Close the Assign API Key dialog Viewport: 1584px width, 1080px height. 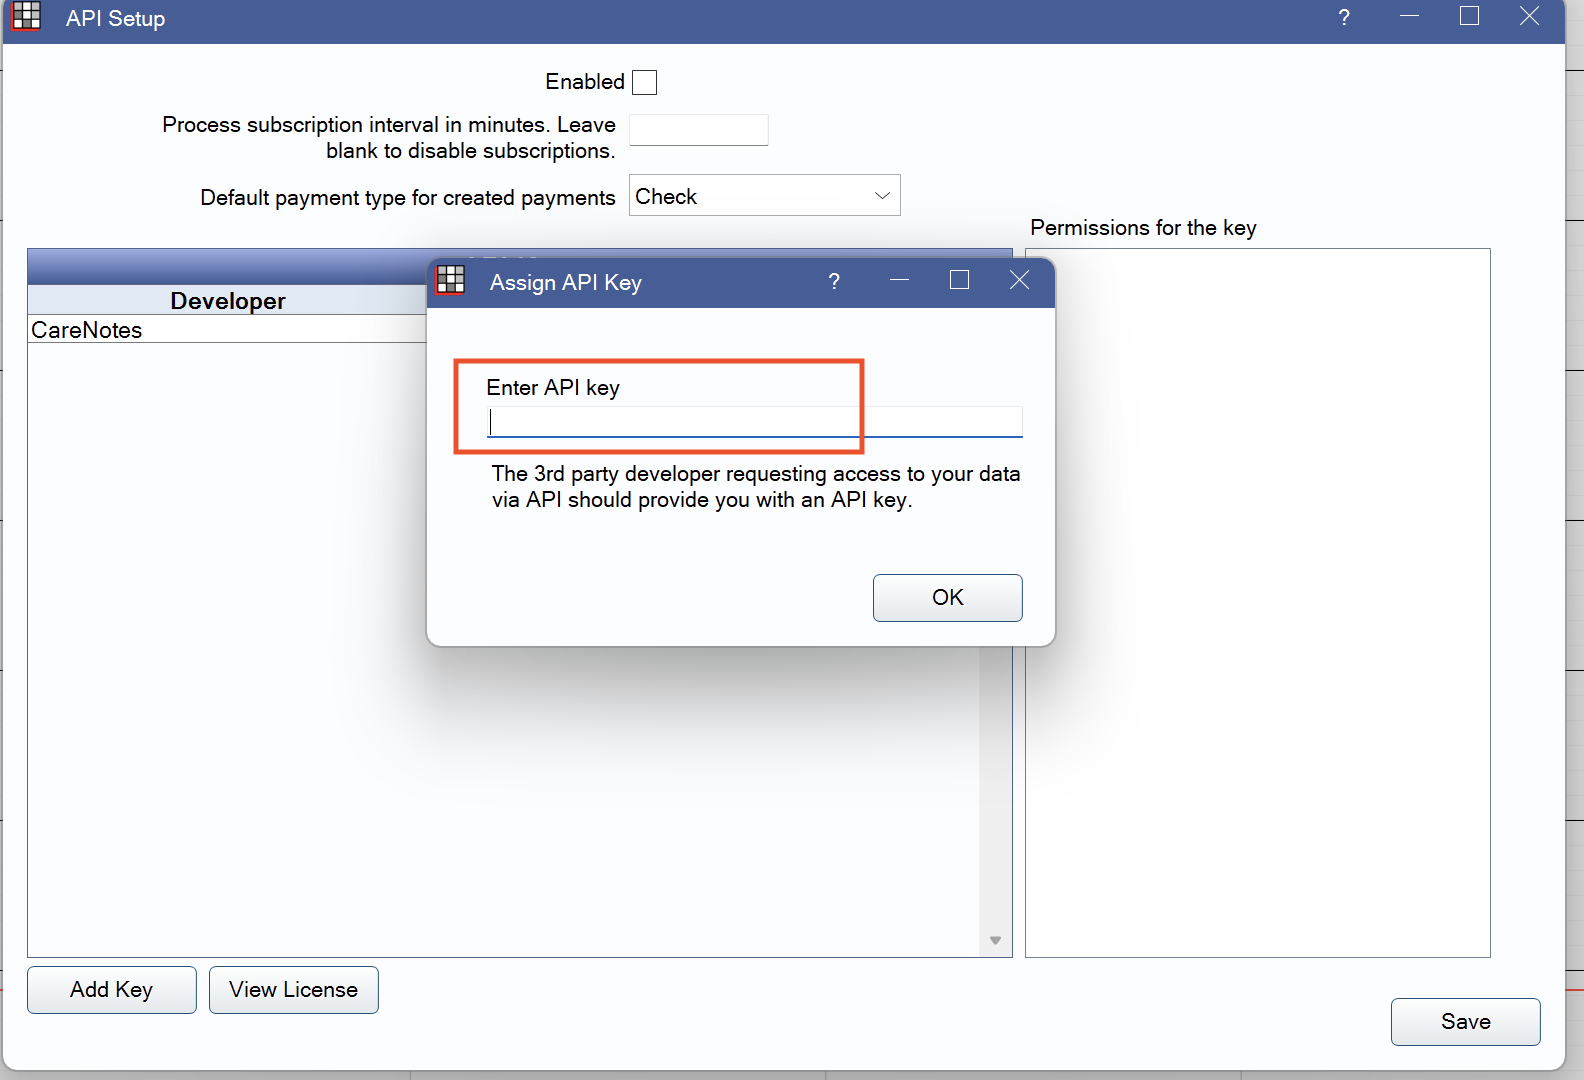click(x=1019, y=280)
